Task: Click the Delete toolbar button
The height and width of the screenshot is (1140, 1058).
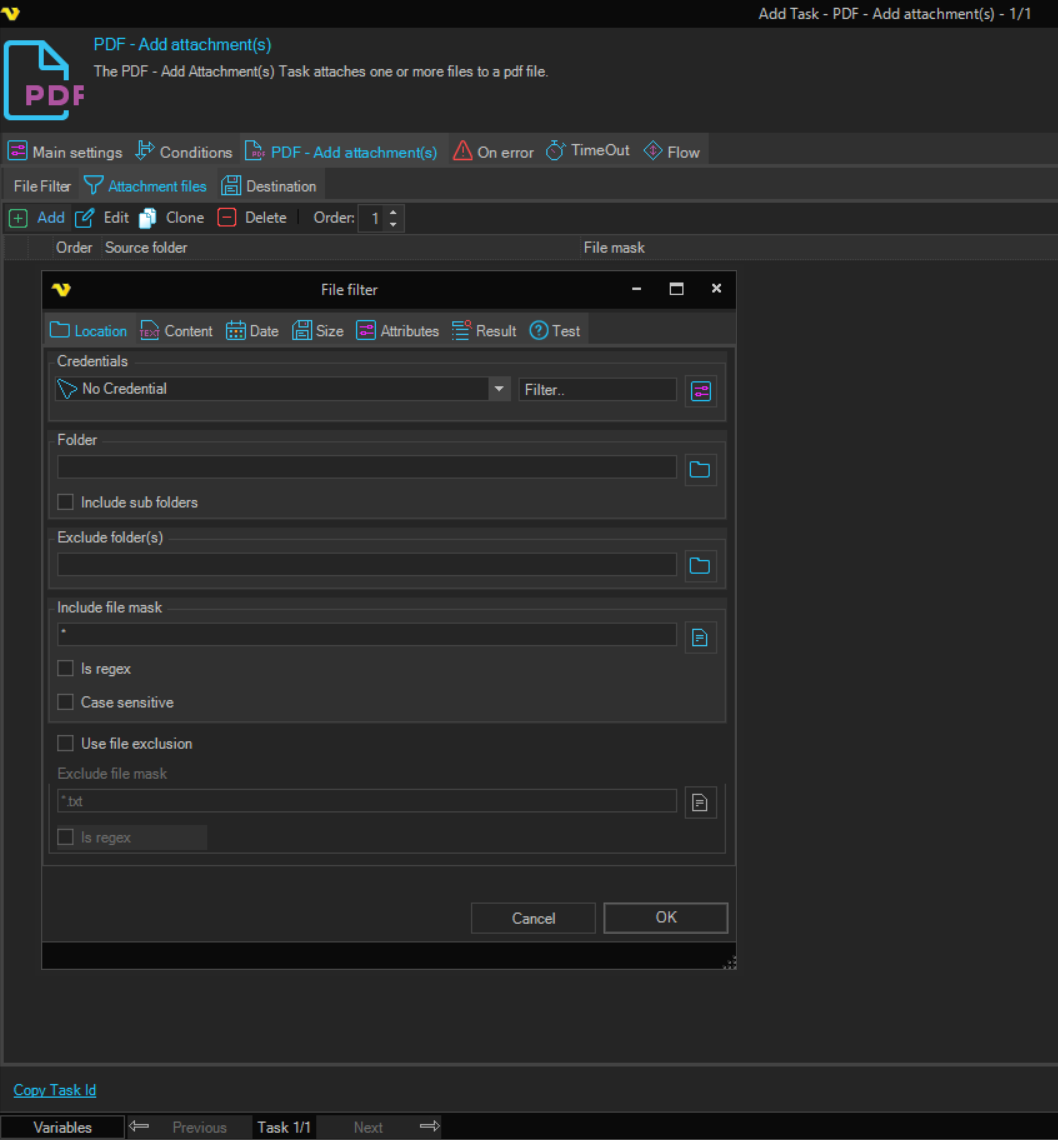Action: [253, 218]
